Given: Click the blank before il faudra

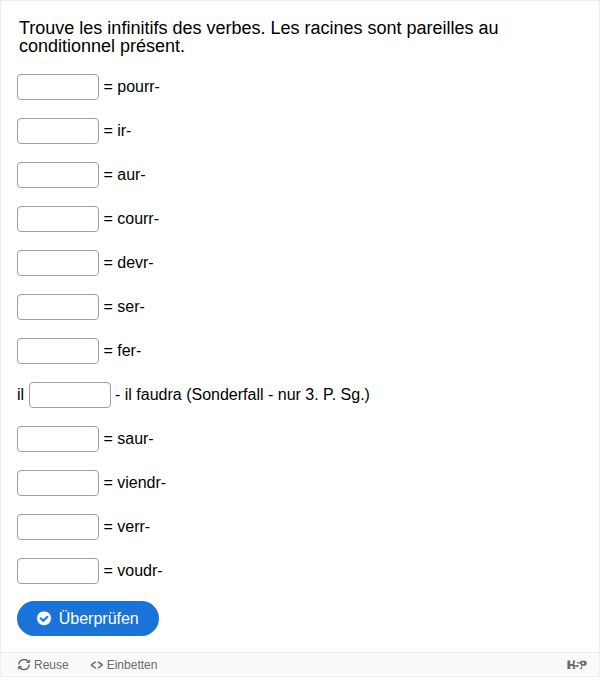Looking at the screenshot, I should 69,395.
